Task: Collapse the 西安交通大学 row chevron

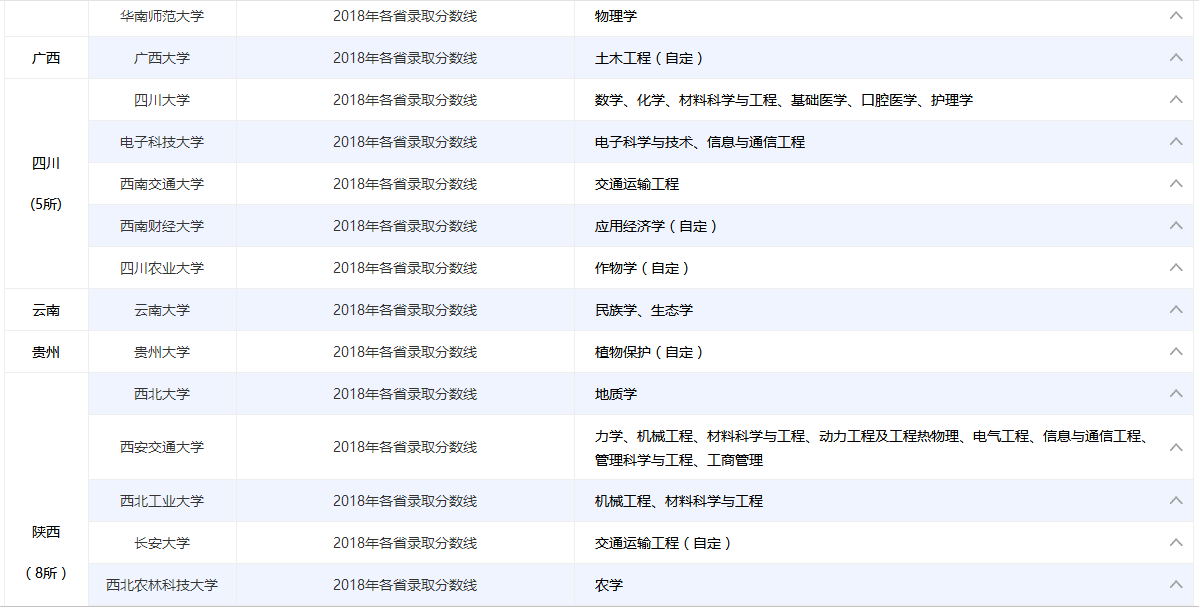Action: 1176,447
